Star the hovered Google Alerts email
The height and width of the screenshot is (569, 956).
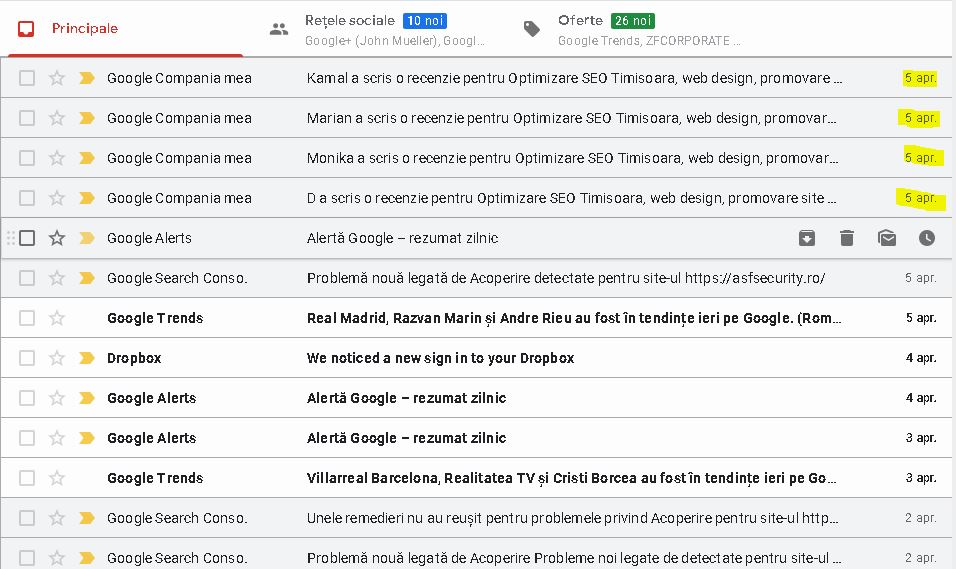coord(57,238)
